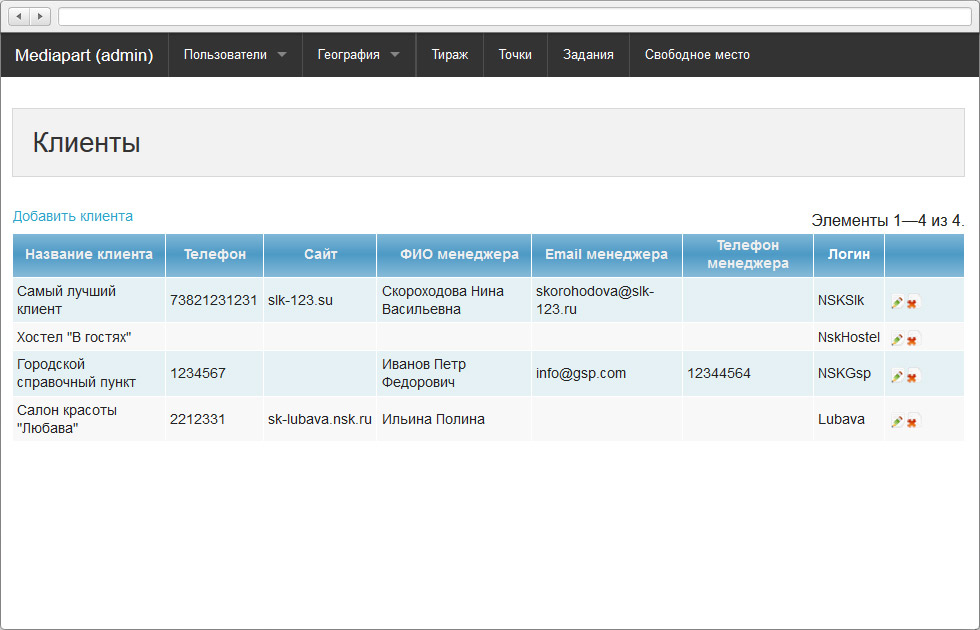Click the email skorohodova@slk-123.ru
The width and height of the screenshot is (980, 630).
[595, 300]
